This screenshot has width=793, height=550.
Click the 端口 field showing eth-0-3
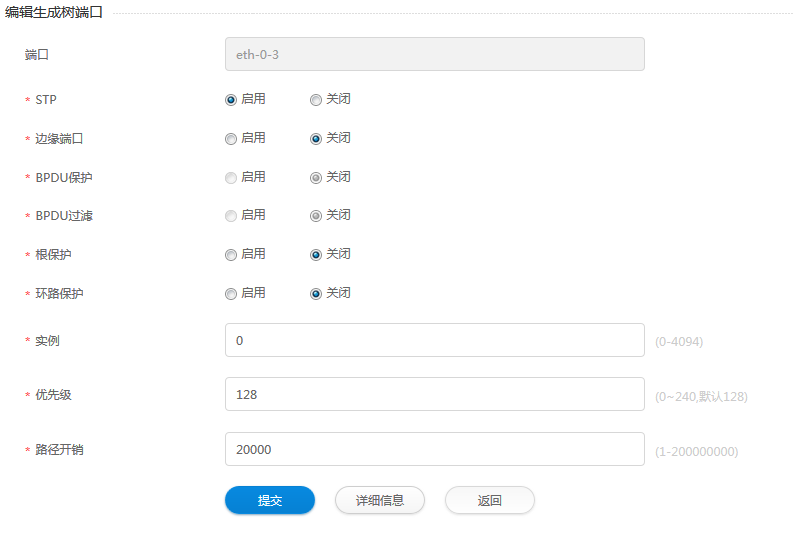coord(435,54)
